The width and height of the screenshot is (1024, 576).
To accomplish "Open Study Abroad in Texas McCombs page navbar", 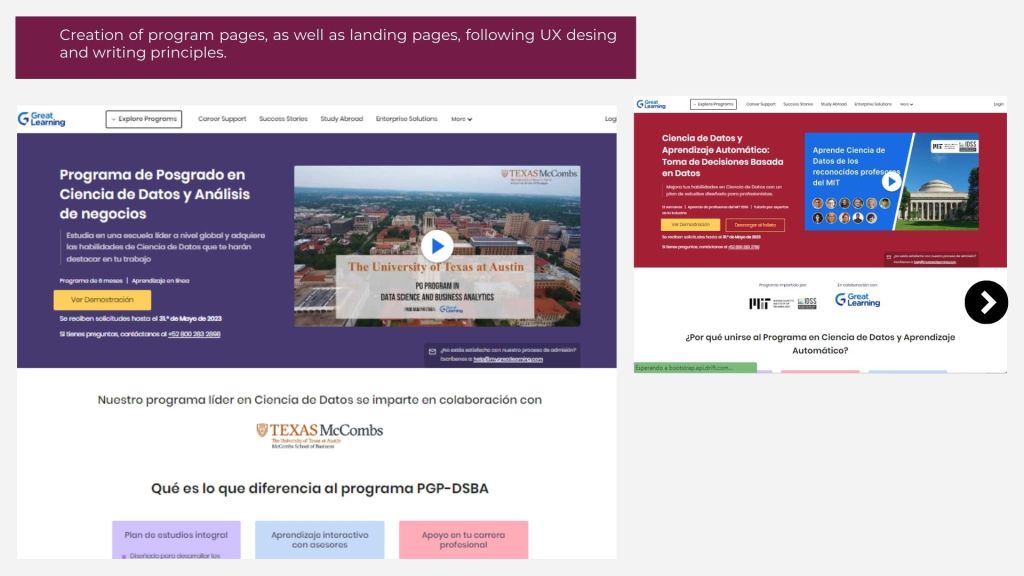I will coord(341,119).
